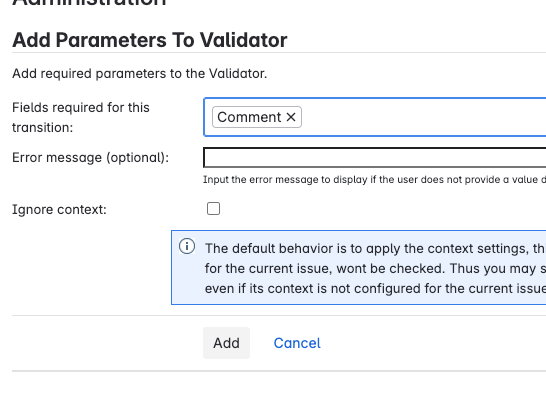Click "Add required parameters to the Validator" text
Viewport: 546px width, 400px height.
point(140,73)
